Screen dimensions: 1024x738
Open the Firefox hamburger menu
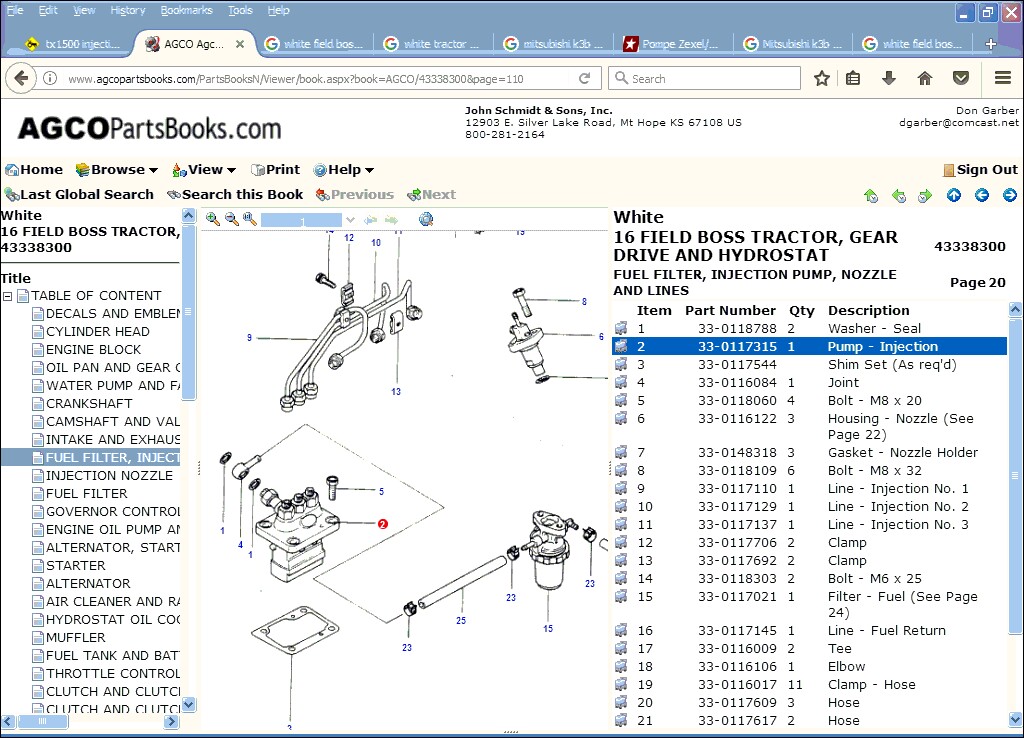1002,78
